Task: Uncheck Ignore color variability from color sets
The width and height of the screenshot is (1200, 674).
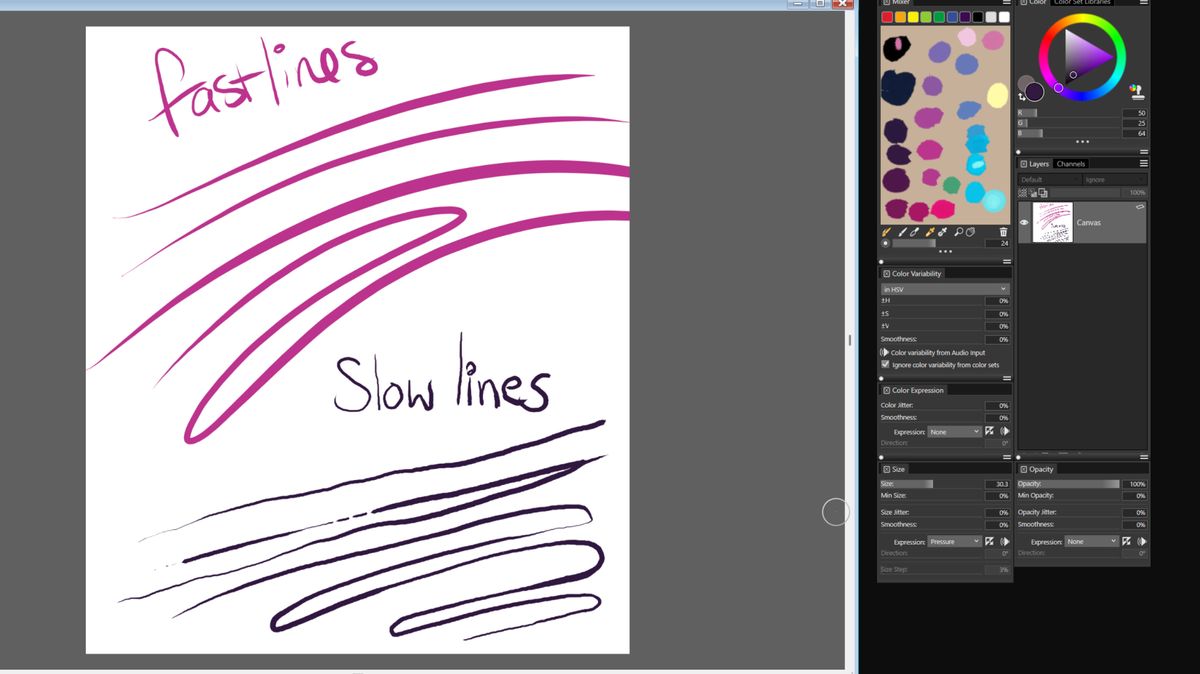Action: click(x=885, y=365)
